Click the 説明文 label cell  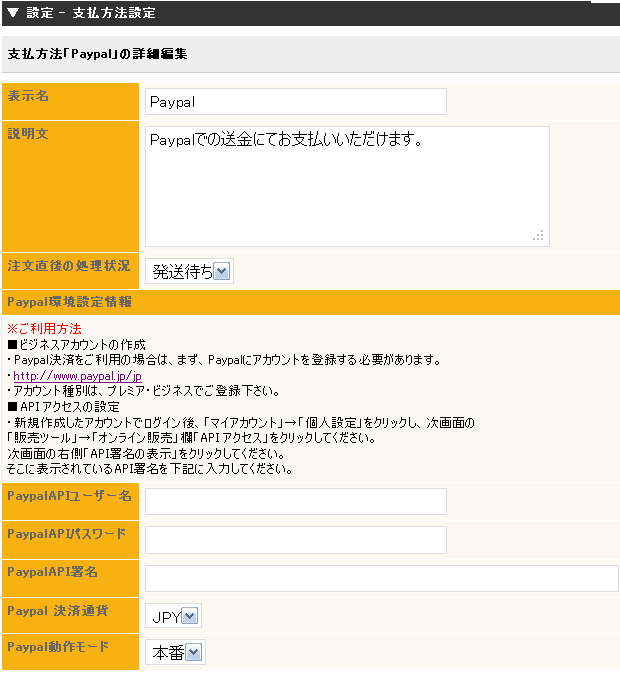coord(70,186)
